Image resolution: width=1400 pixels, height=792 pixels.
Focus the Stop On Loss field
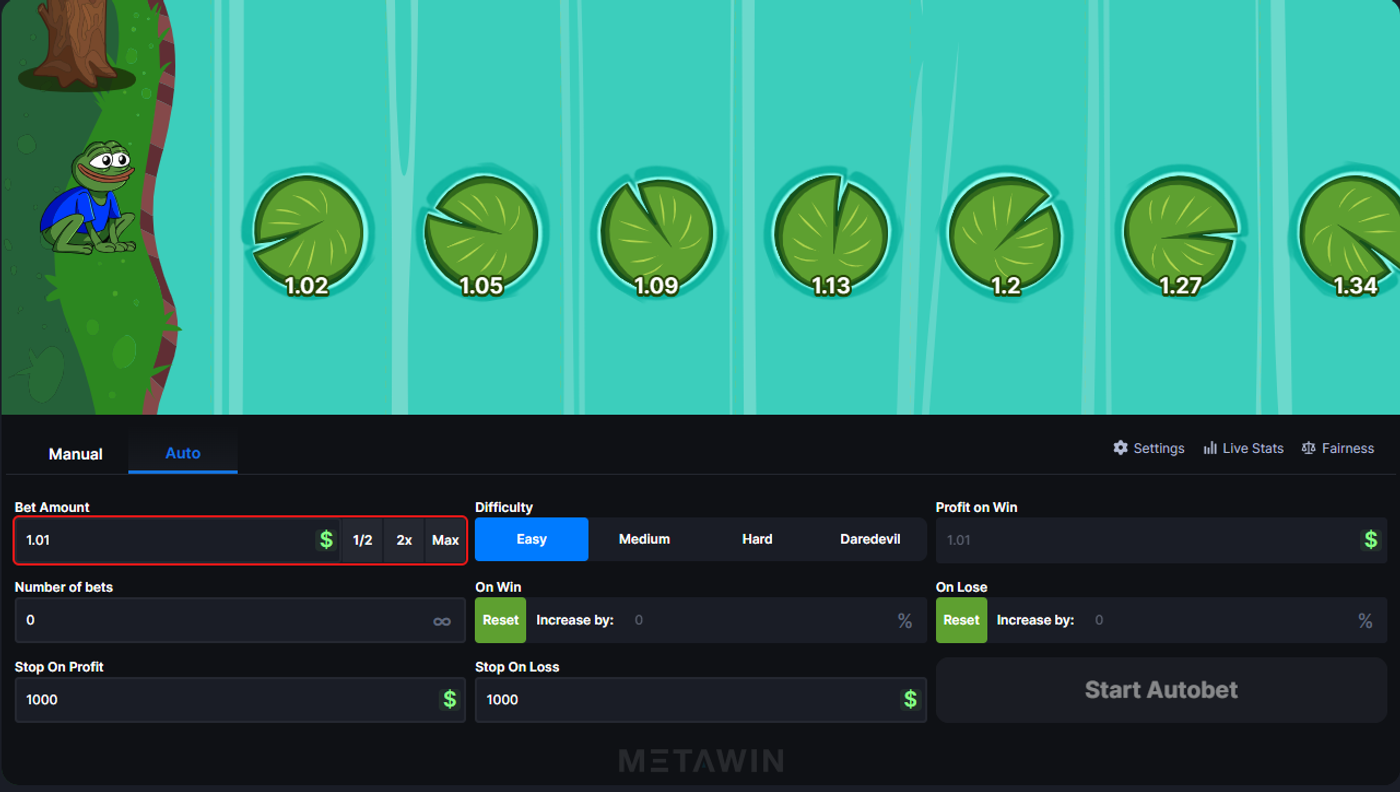(x=700, y=700)
